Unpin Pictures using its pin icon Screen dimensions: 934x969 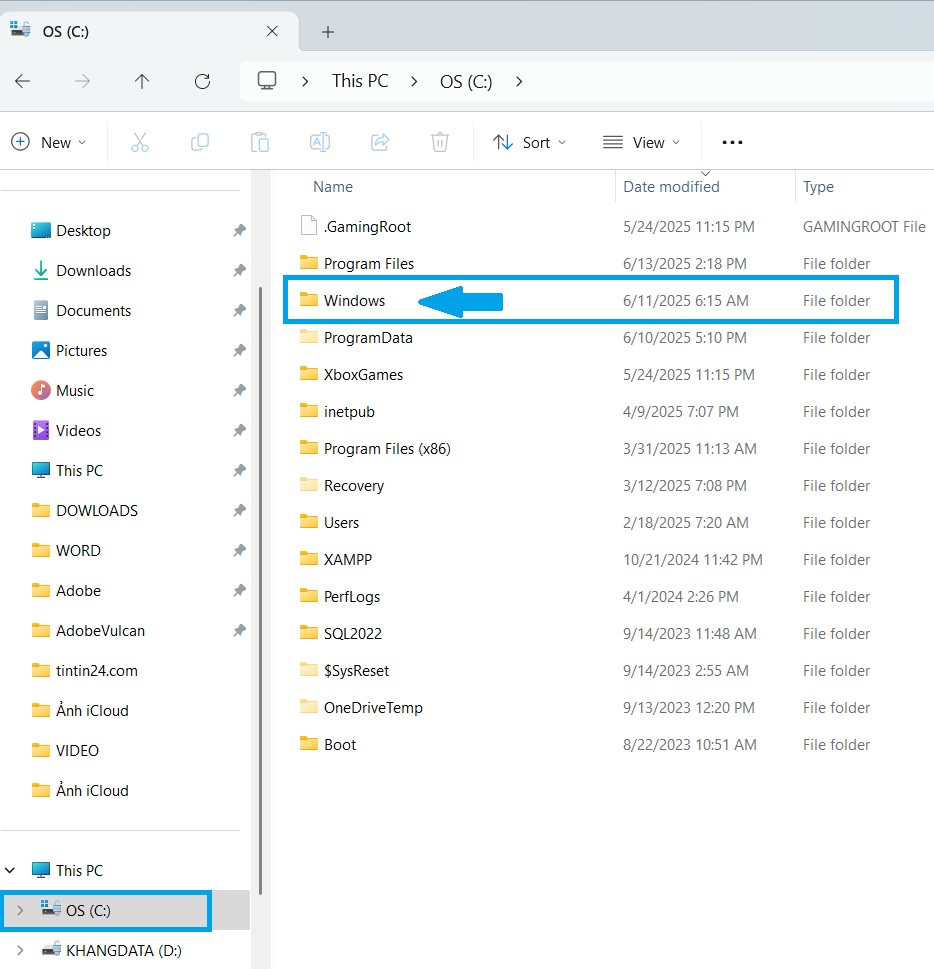click(239, 351)
